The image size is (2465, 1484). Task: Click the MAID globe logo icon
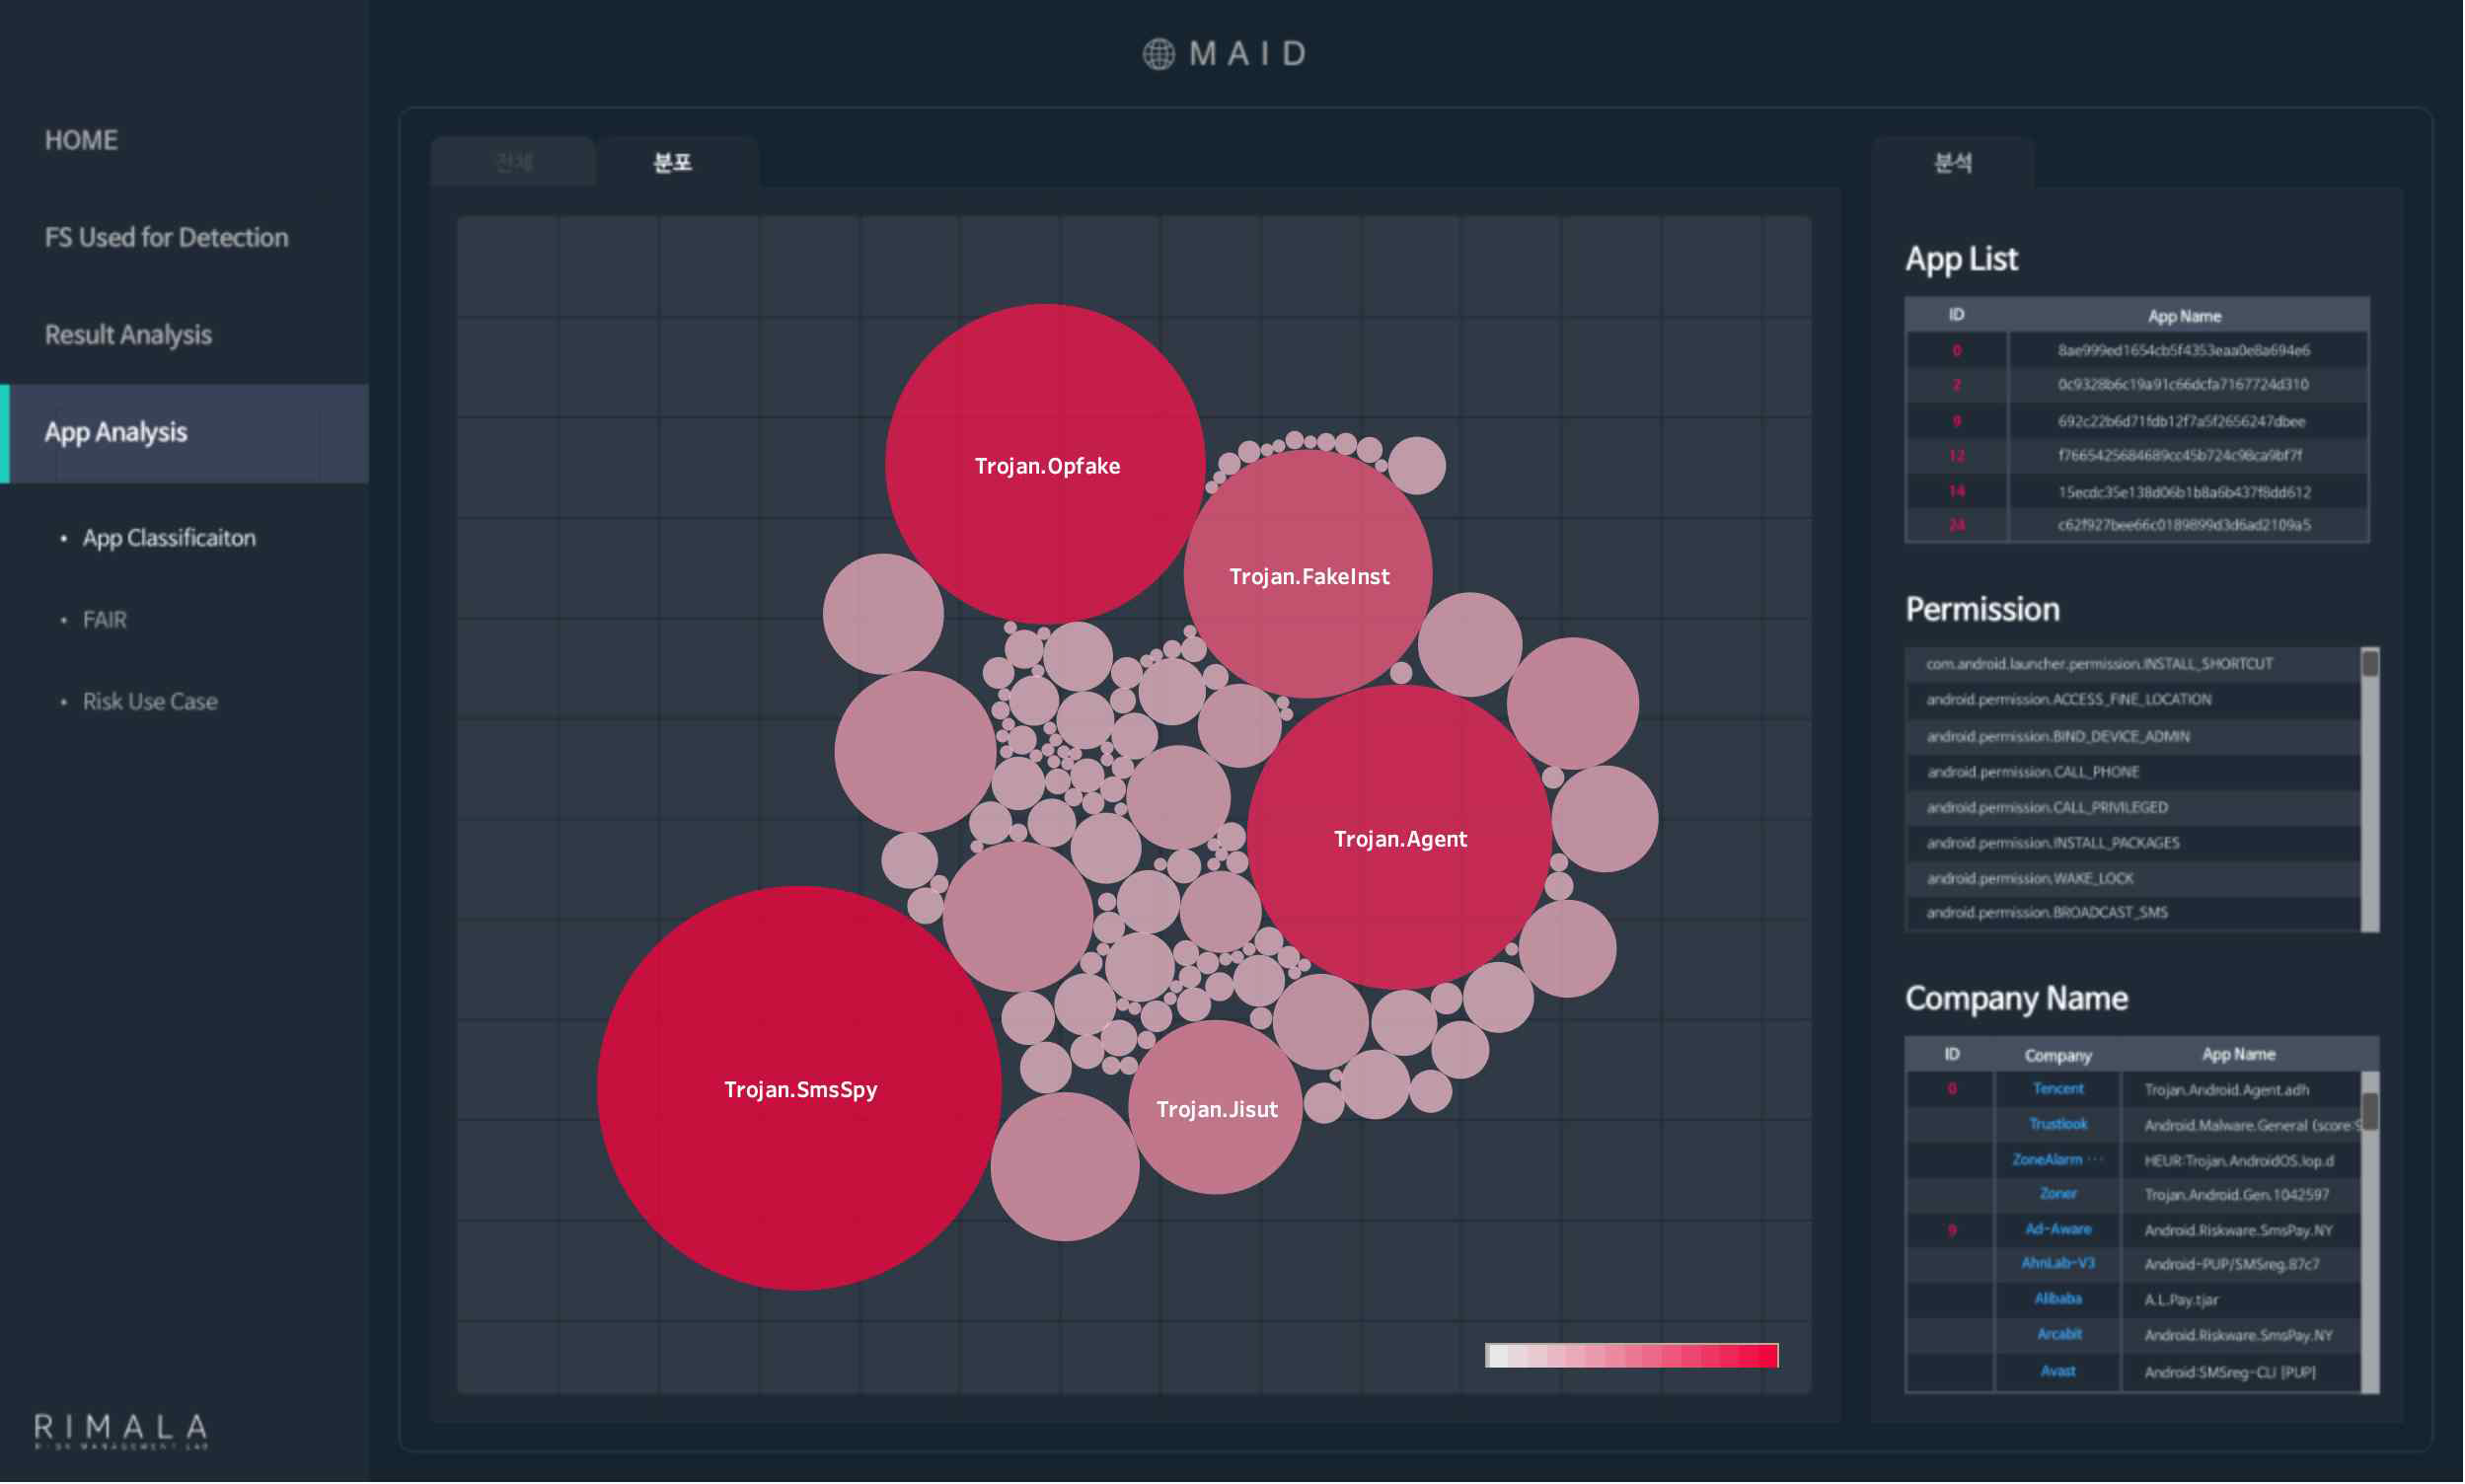[1158, 54]
